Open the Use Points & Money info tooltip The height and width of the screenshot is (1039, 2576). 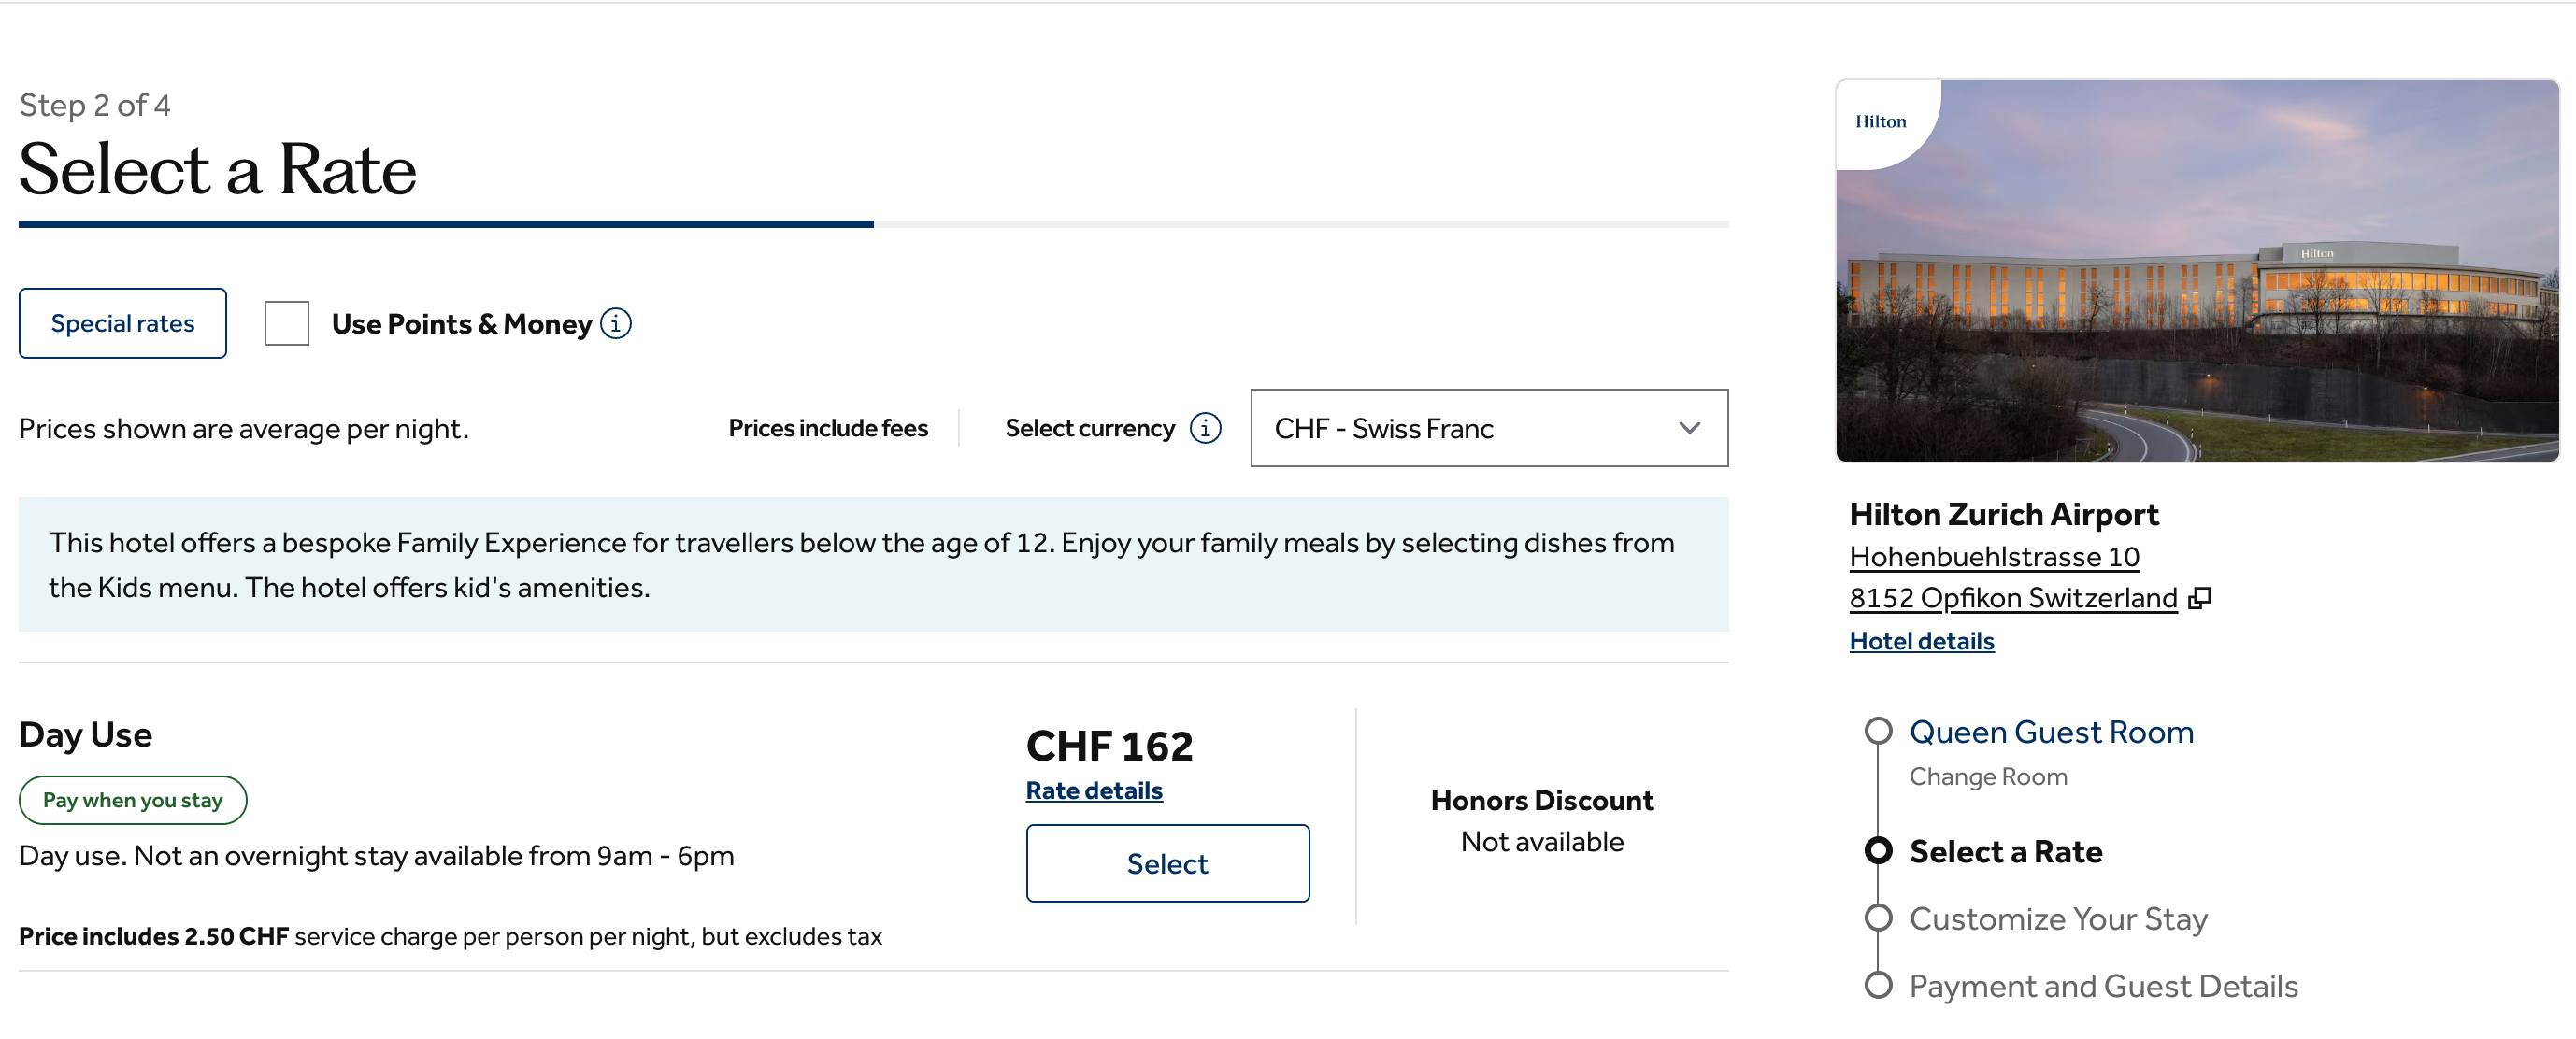point(617,323)
